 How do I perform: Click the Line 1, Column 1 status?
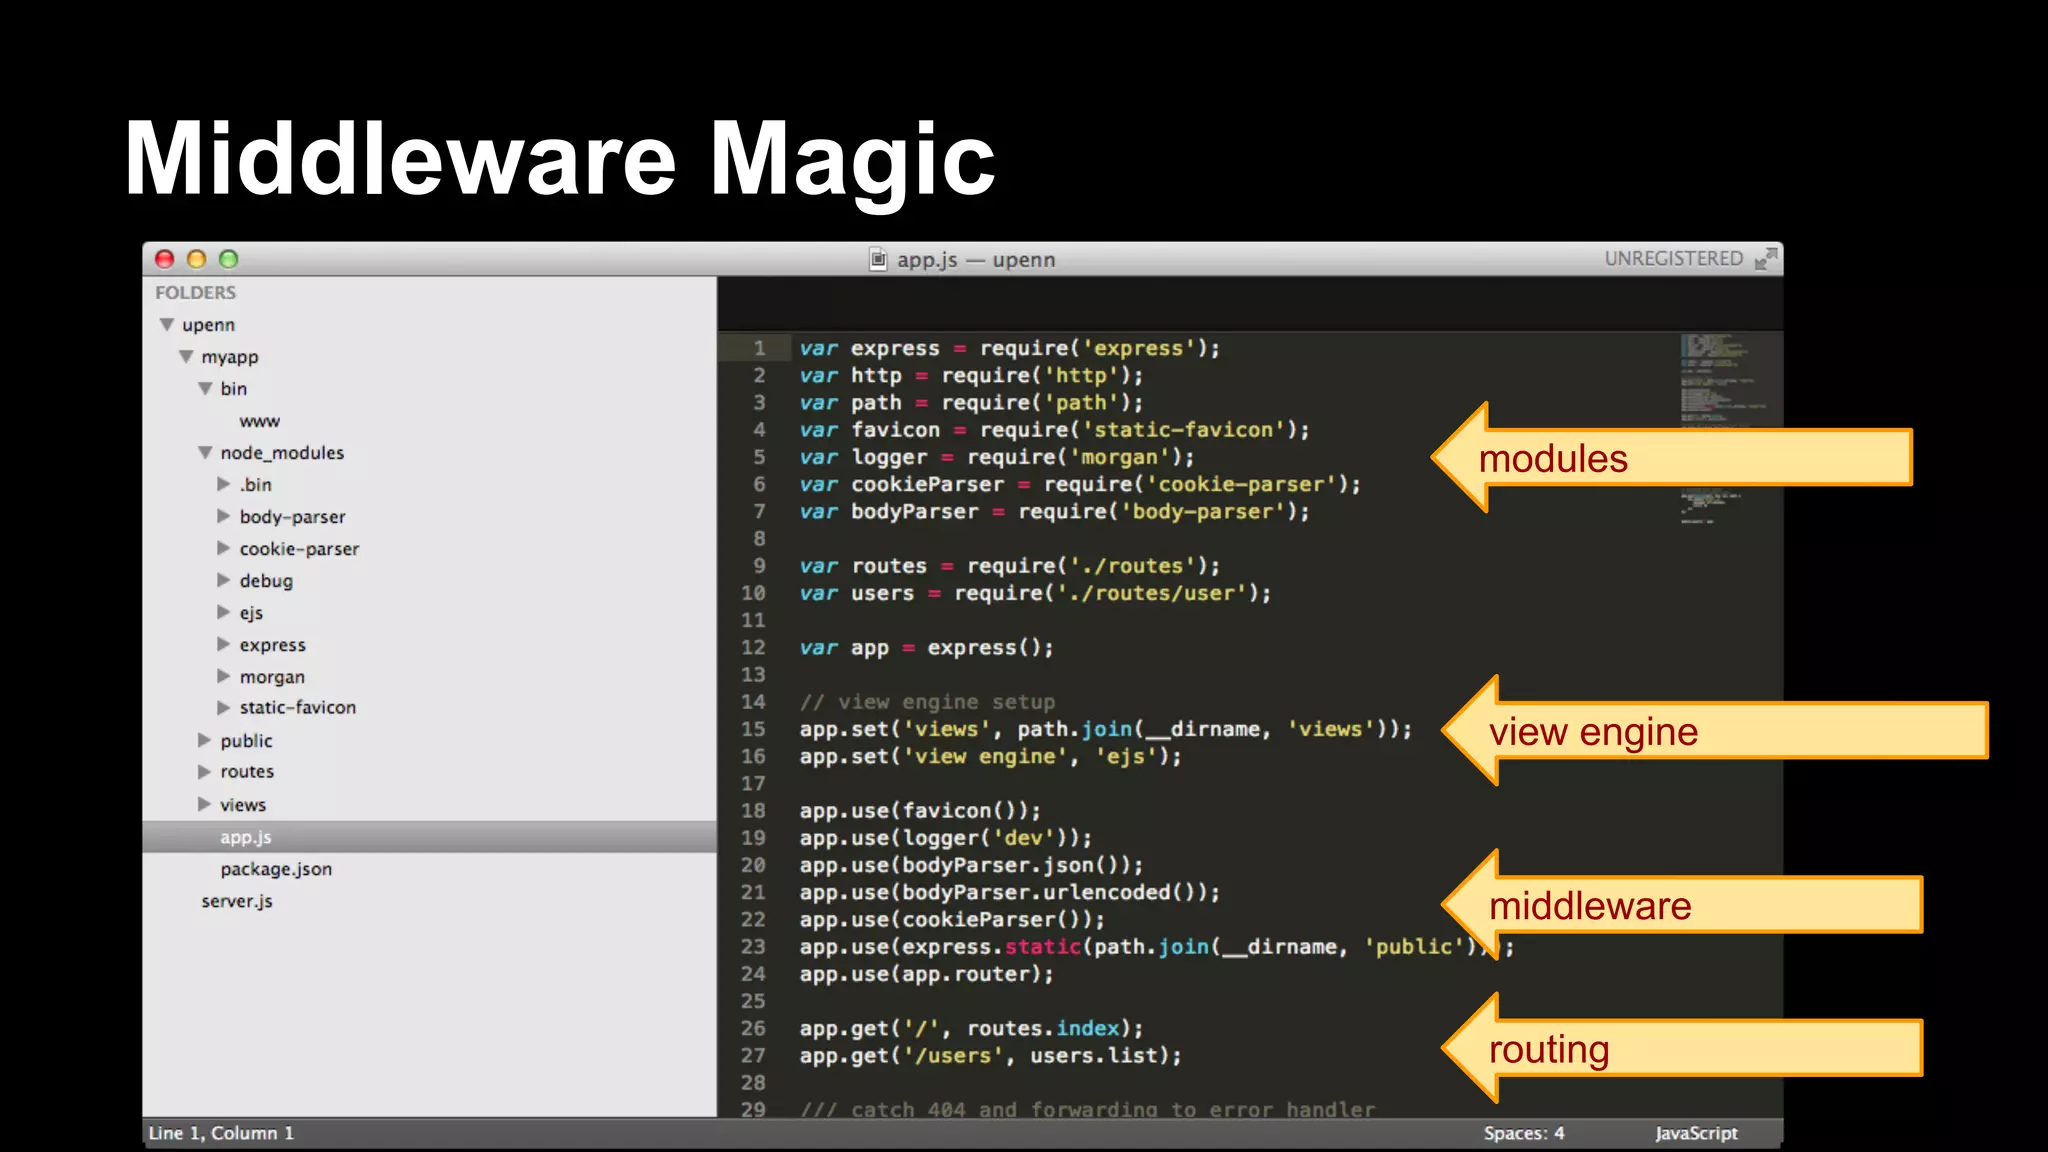click(x=221, y=1133)
